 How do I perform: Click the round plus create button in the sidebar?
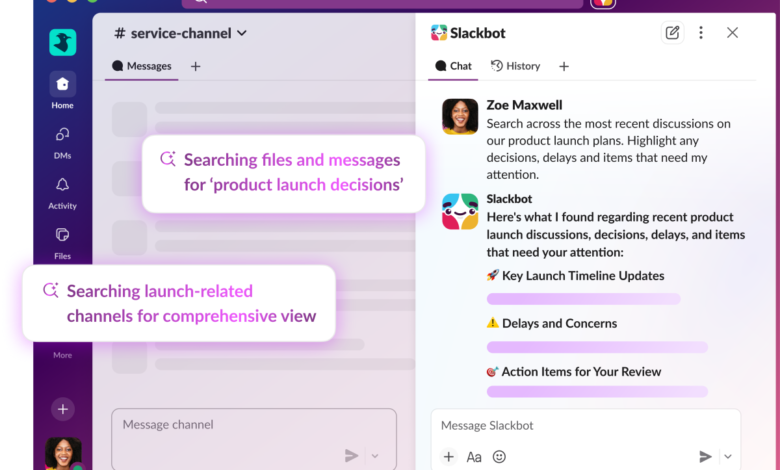[63, 409]
